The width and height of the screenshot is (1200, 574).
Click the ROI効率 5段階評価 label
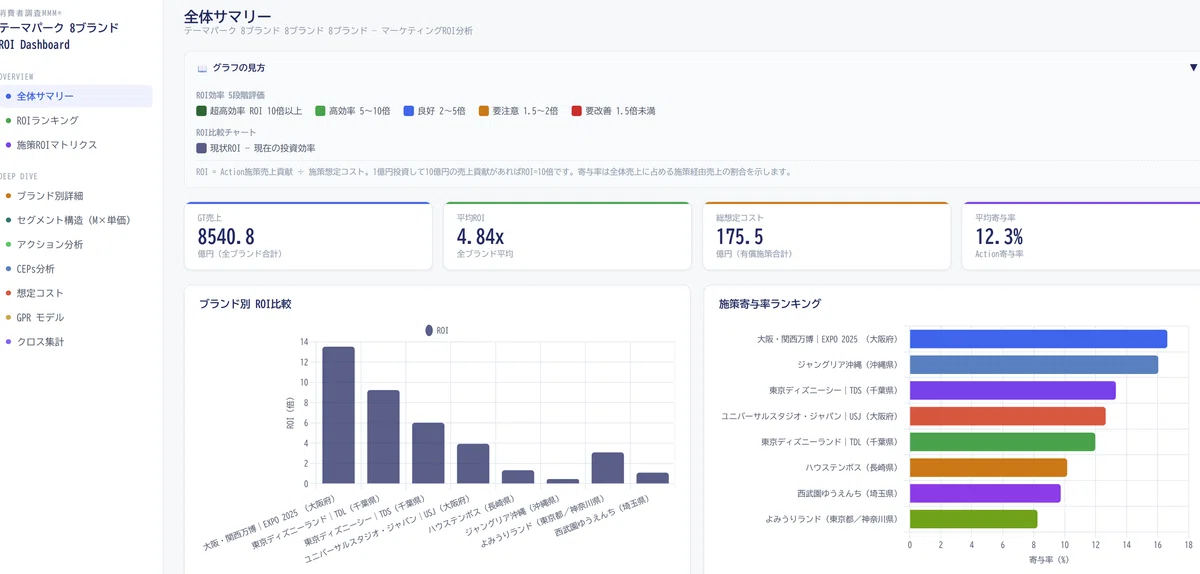click(x=232, y=94)
